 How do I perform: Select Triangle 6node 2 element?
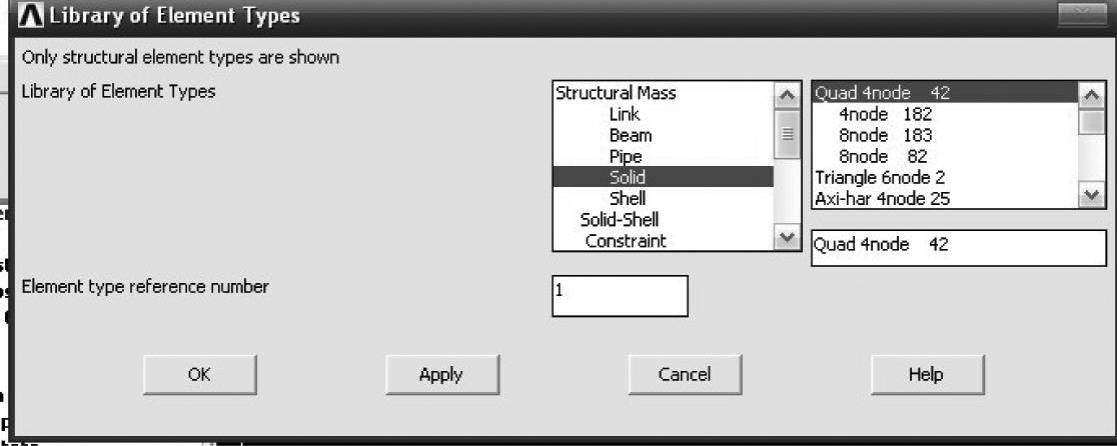(880, 177)
